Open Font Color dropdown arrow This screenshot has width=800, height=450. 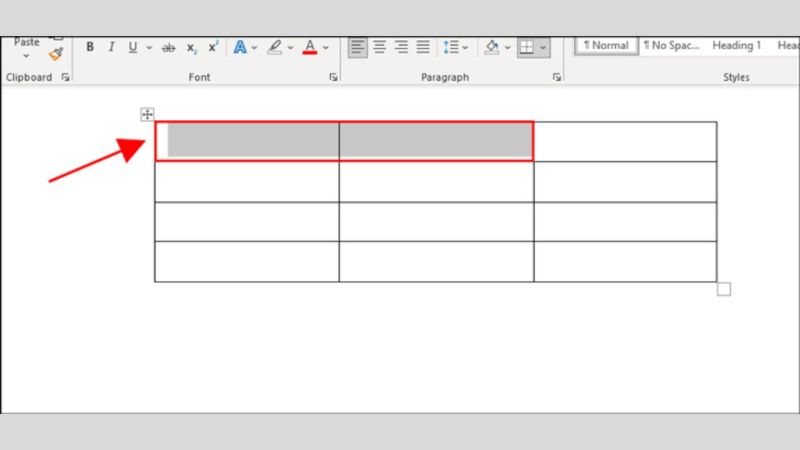pos(326,47)
